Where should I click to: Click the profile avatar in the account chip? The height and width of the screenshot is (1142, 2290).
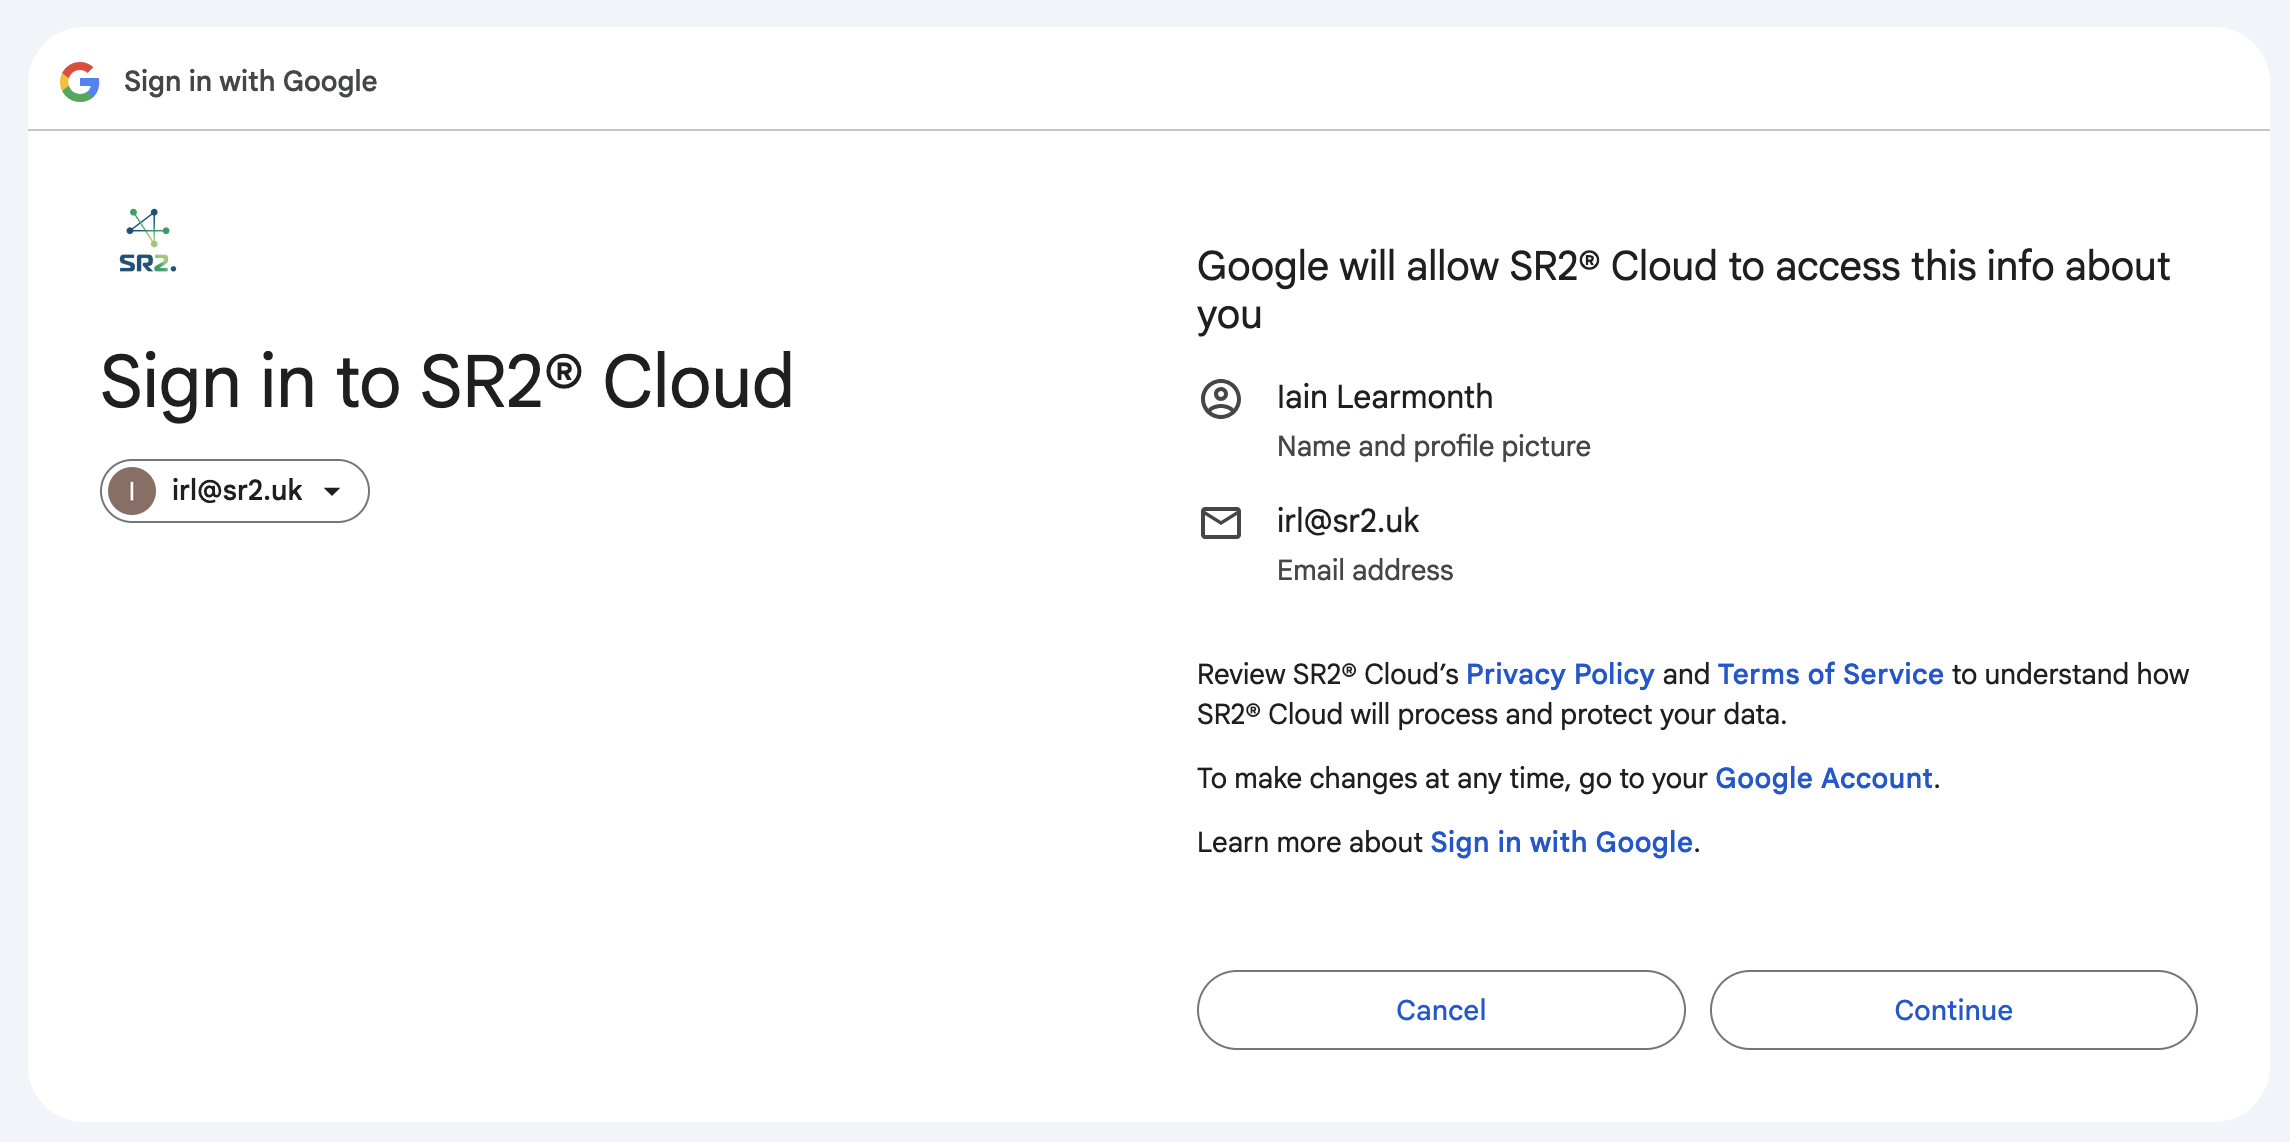(133, 490)
